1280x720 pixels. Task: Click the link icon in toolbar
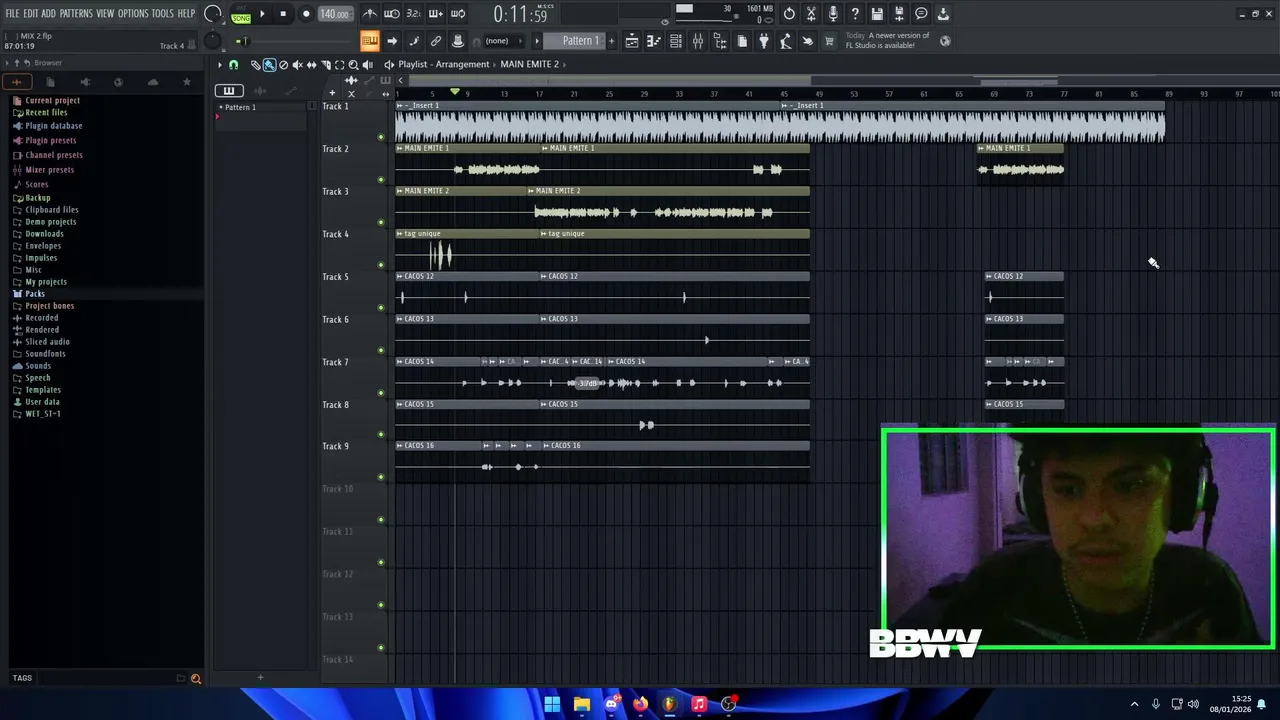[436, 41]
